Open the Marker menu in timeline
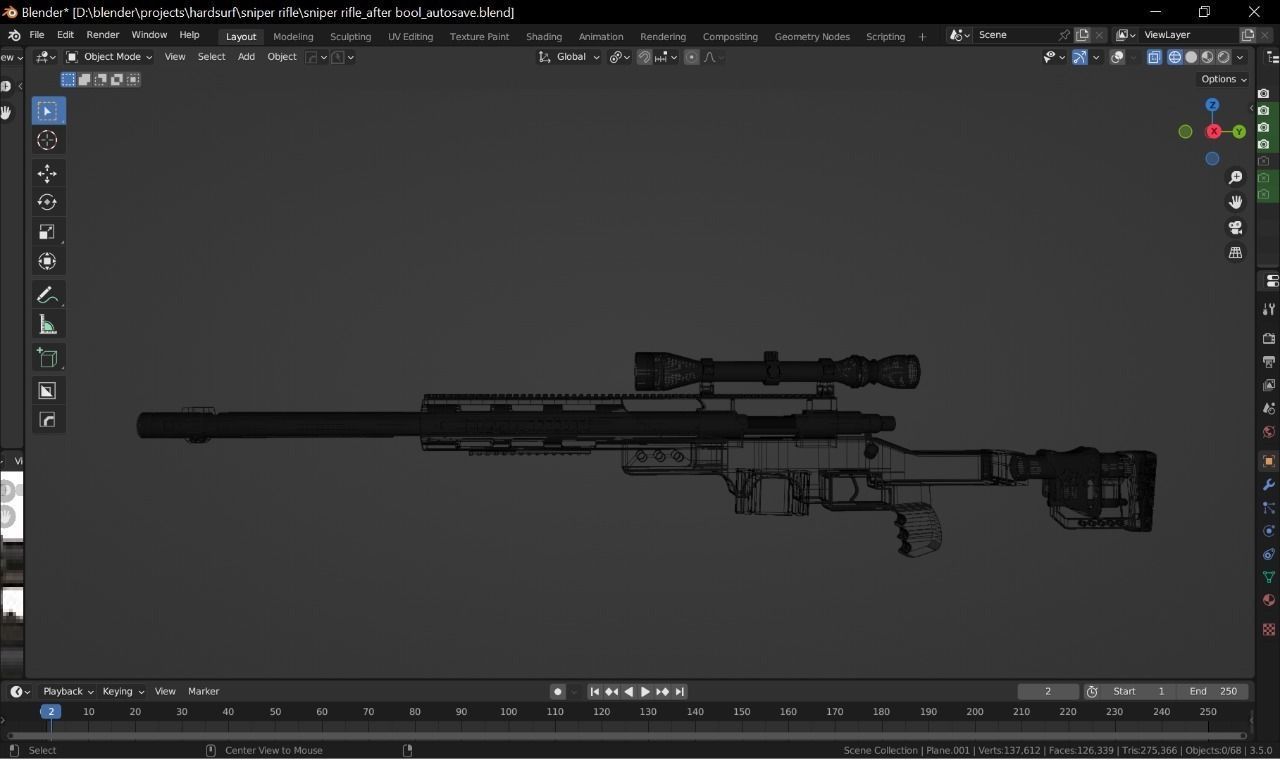 [203, 691]
